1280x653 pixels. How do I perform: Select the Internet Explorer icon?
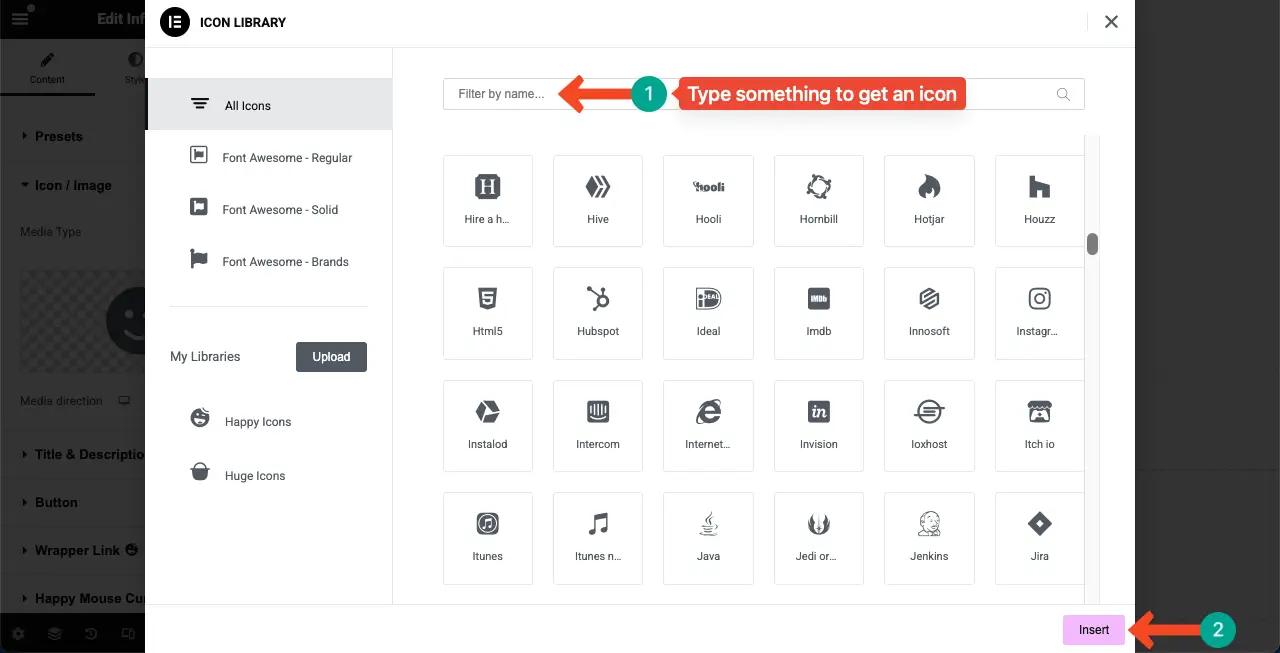[708, 425]
